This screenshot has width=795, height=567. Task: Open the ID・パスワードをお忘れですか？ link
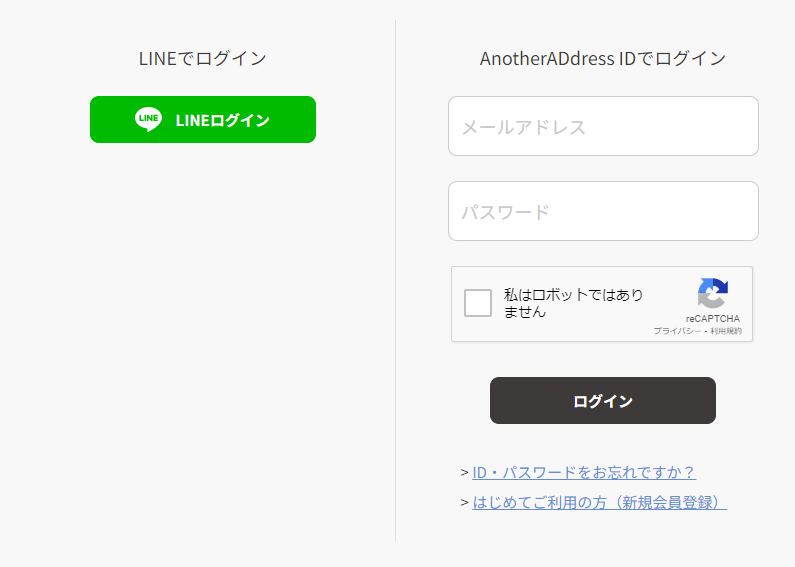click(x=584, y=473)
